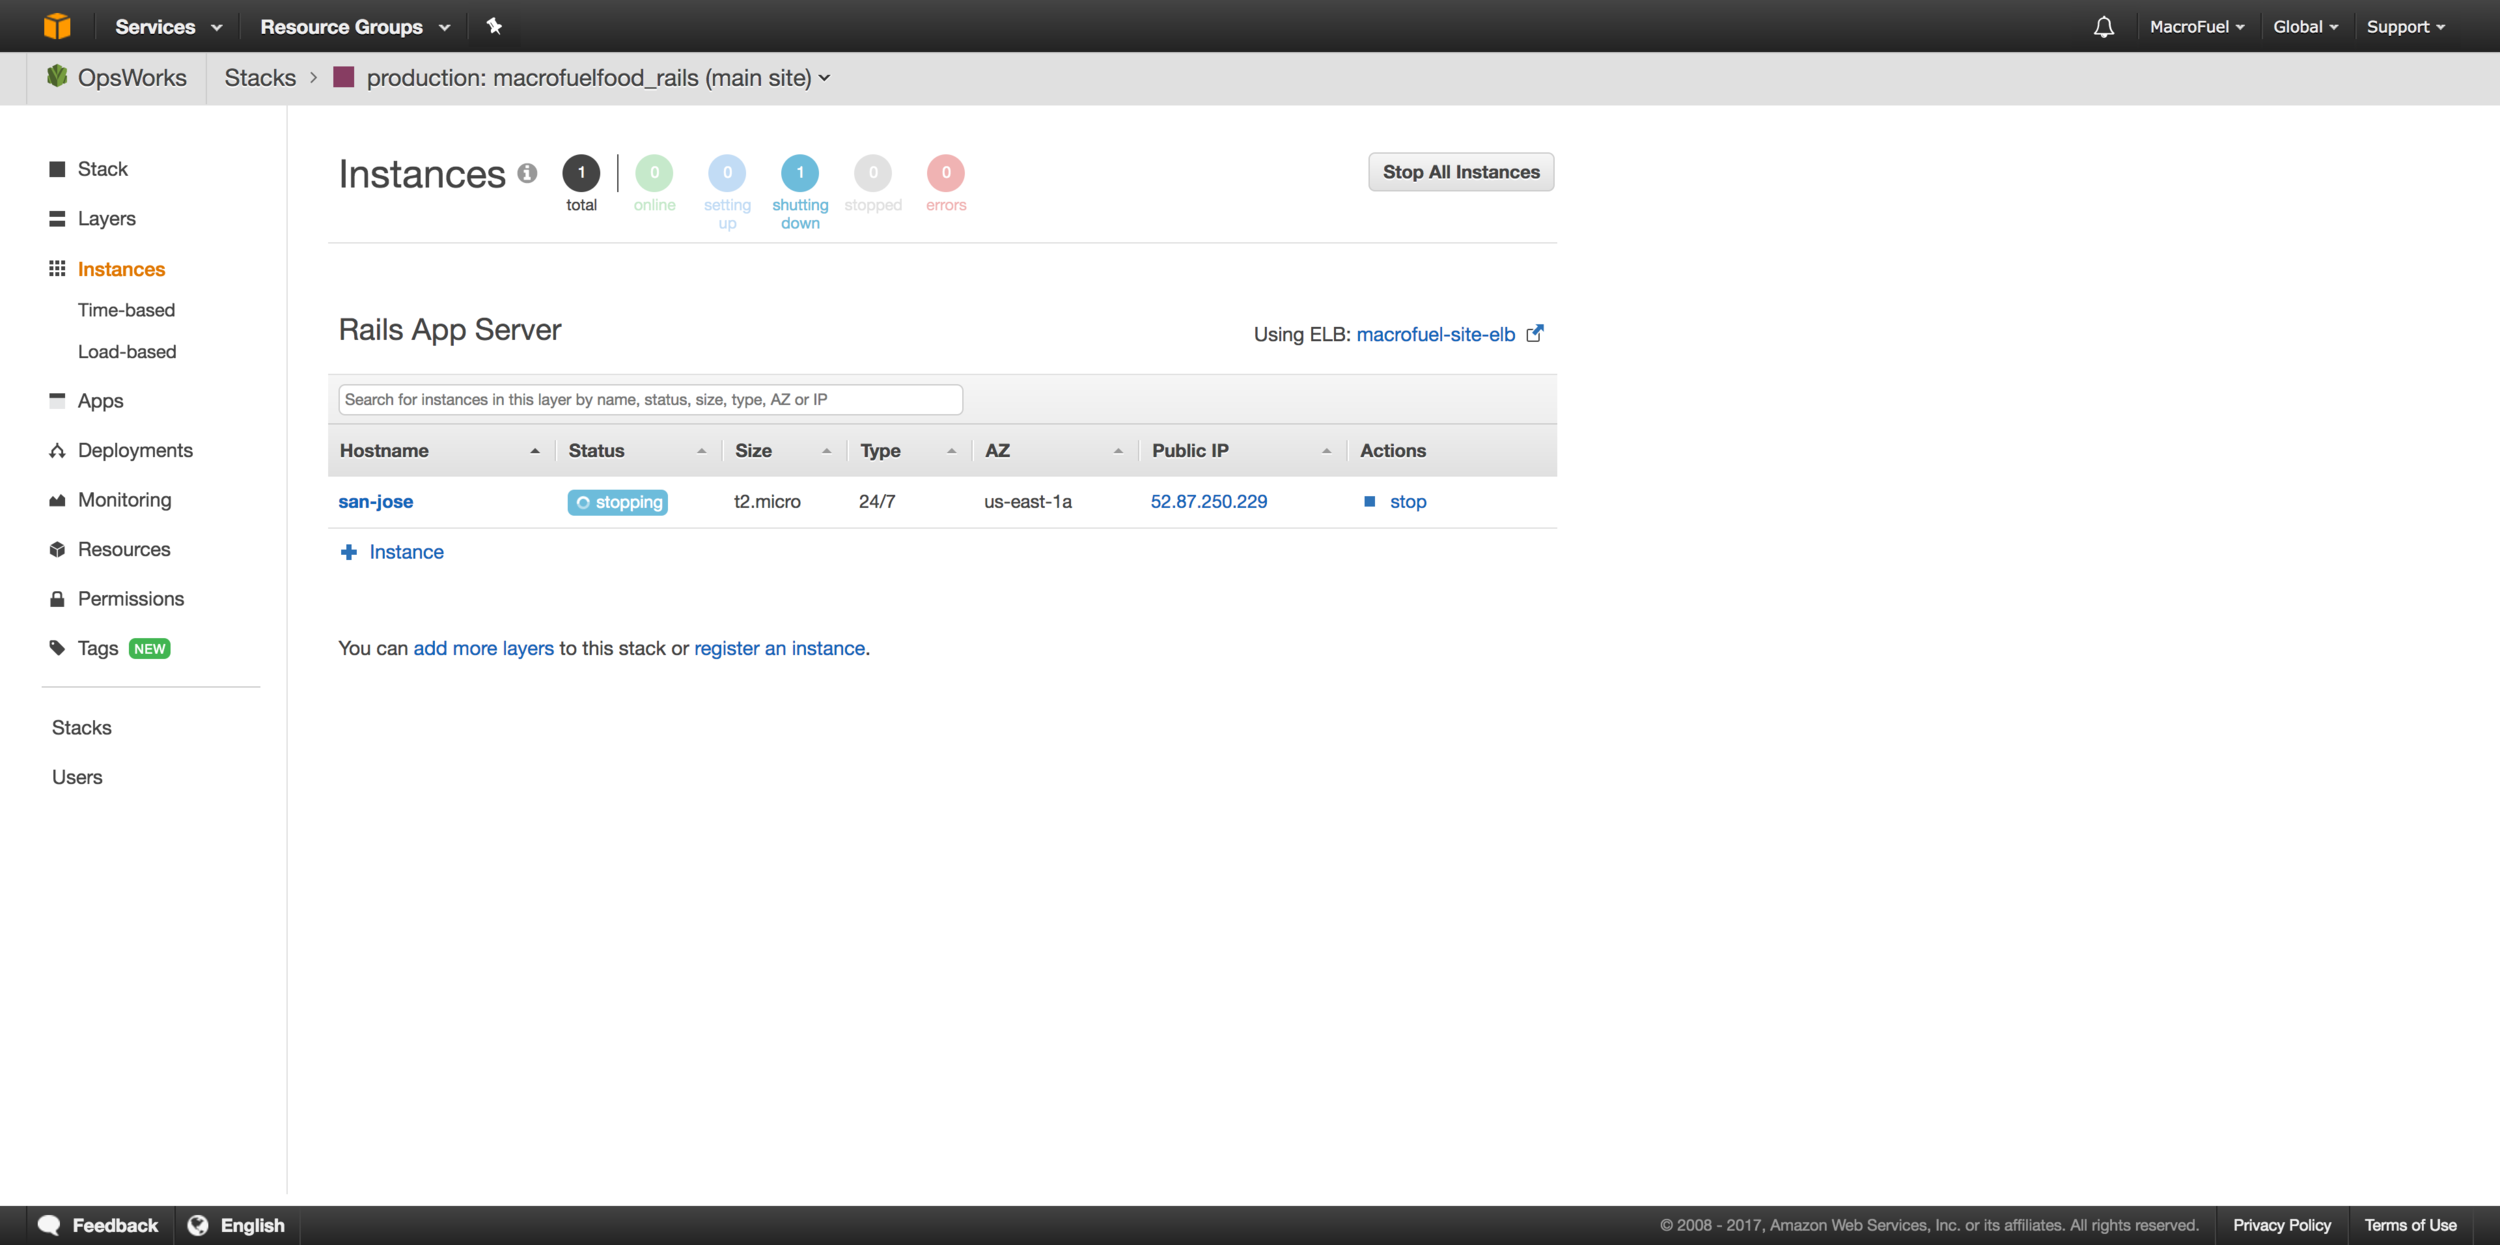Open Deployments in the sidebar
2500x1245 pixels.
tap(135, 450)
